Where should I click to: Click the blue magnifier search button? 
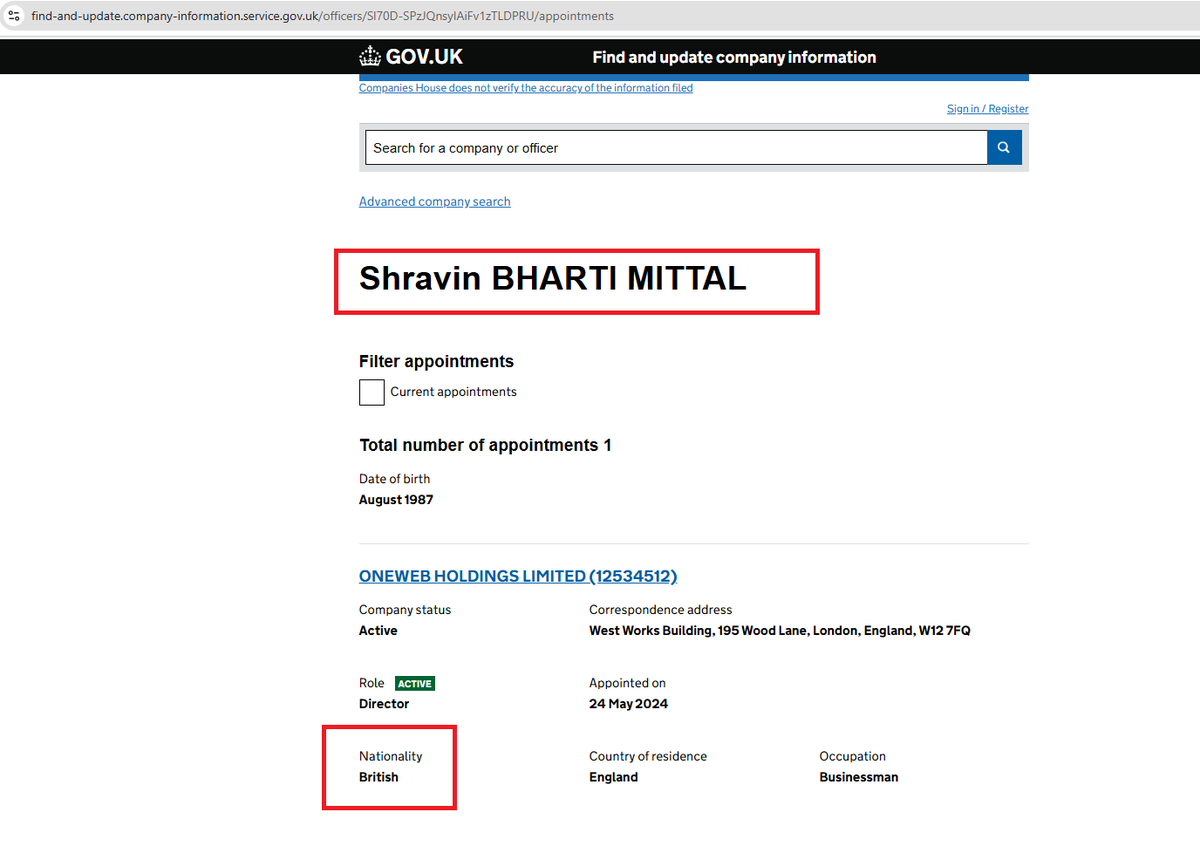point(1004,147)
